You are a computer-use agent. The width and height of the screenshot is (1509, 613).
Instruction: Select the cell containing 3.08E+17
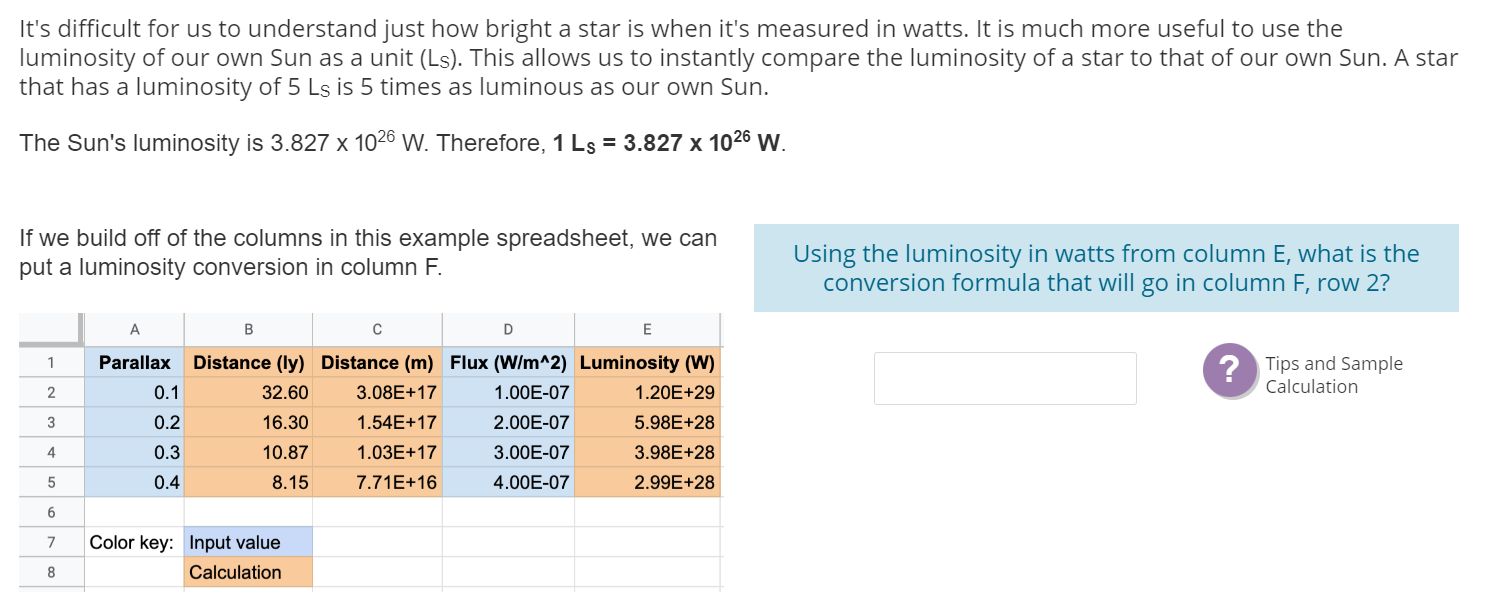377,392
